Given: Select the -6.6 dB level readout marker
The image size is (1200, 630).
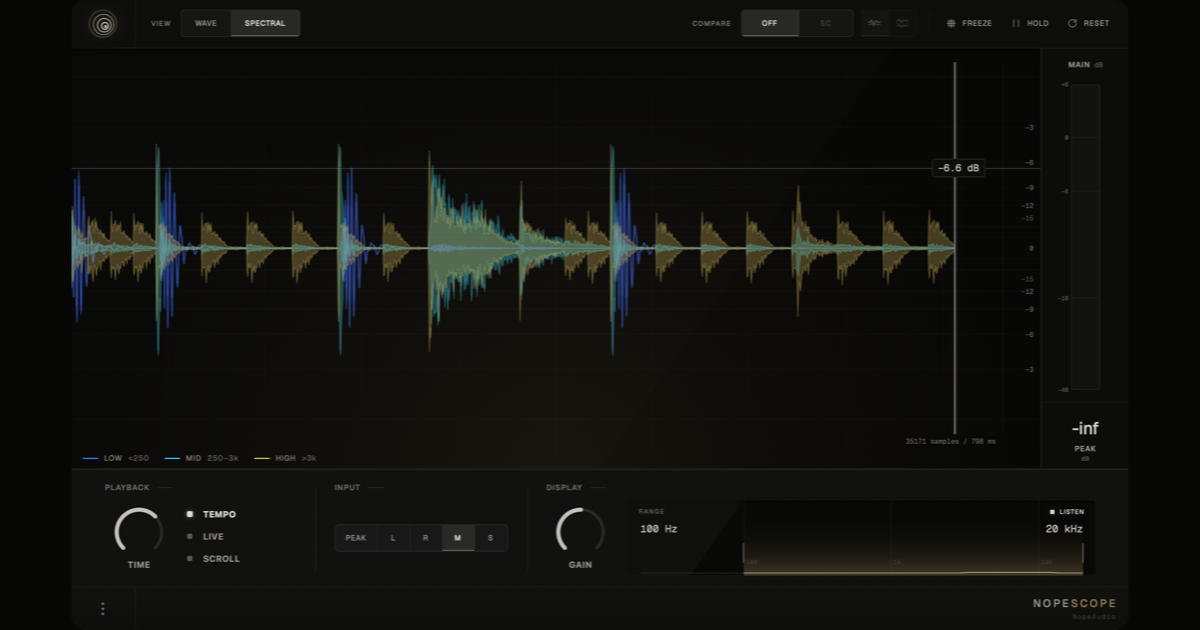Looking at the screenshot, I should 958,168.
